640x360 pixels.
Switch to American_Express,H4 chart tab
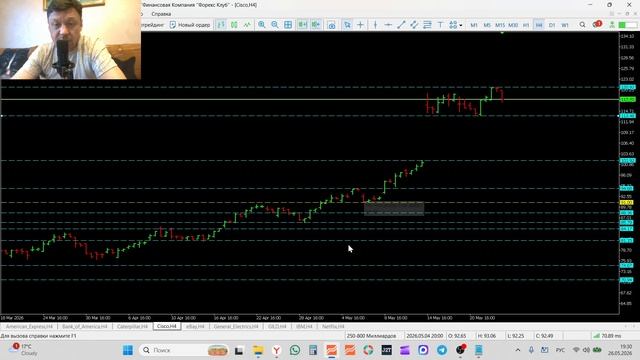(x=29, y=327)
